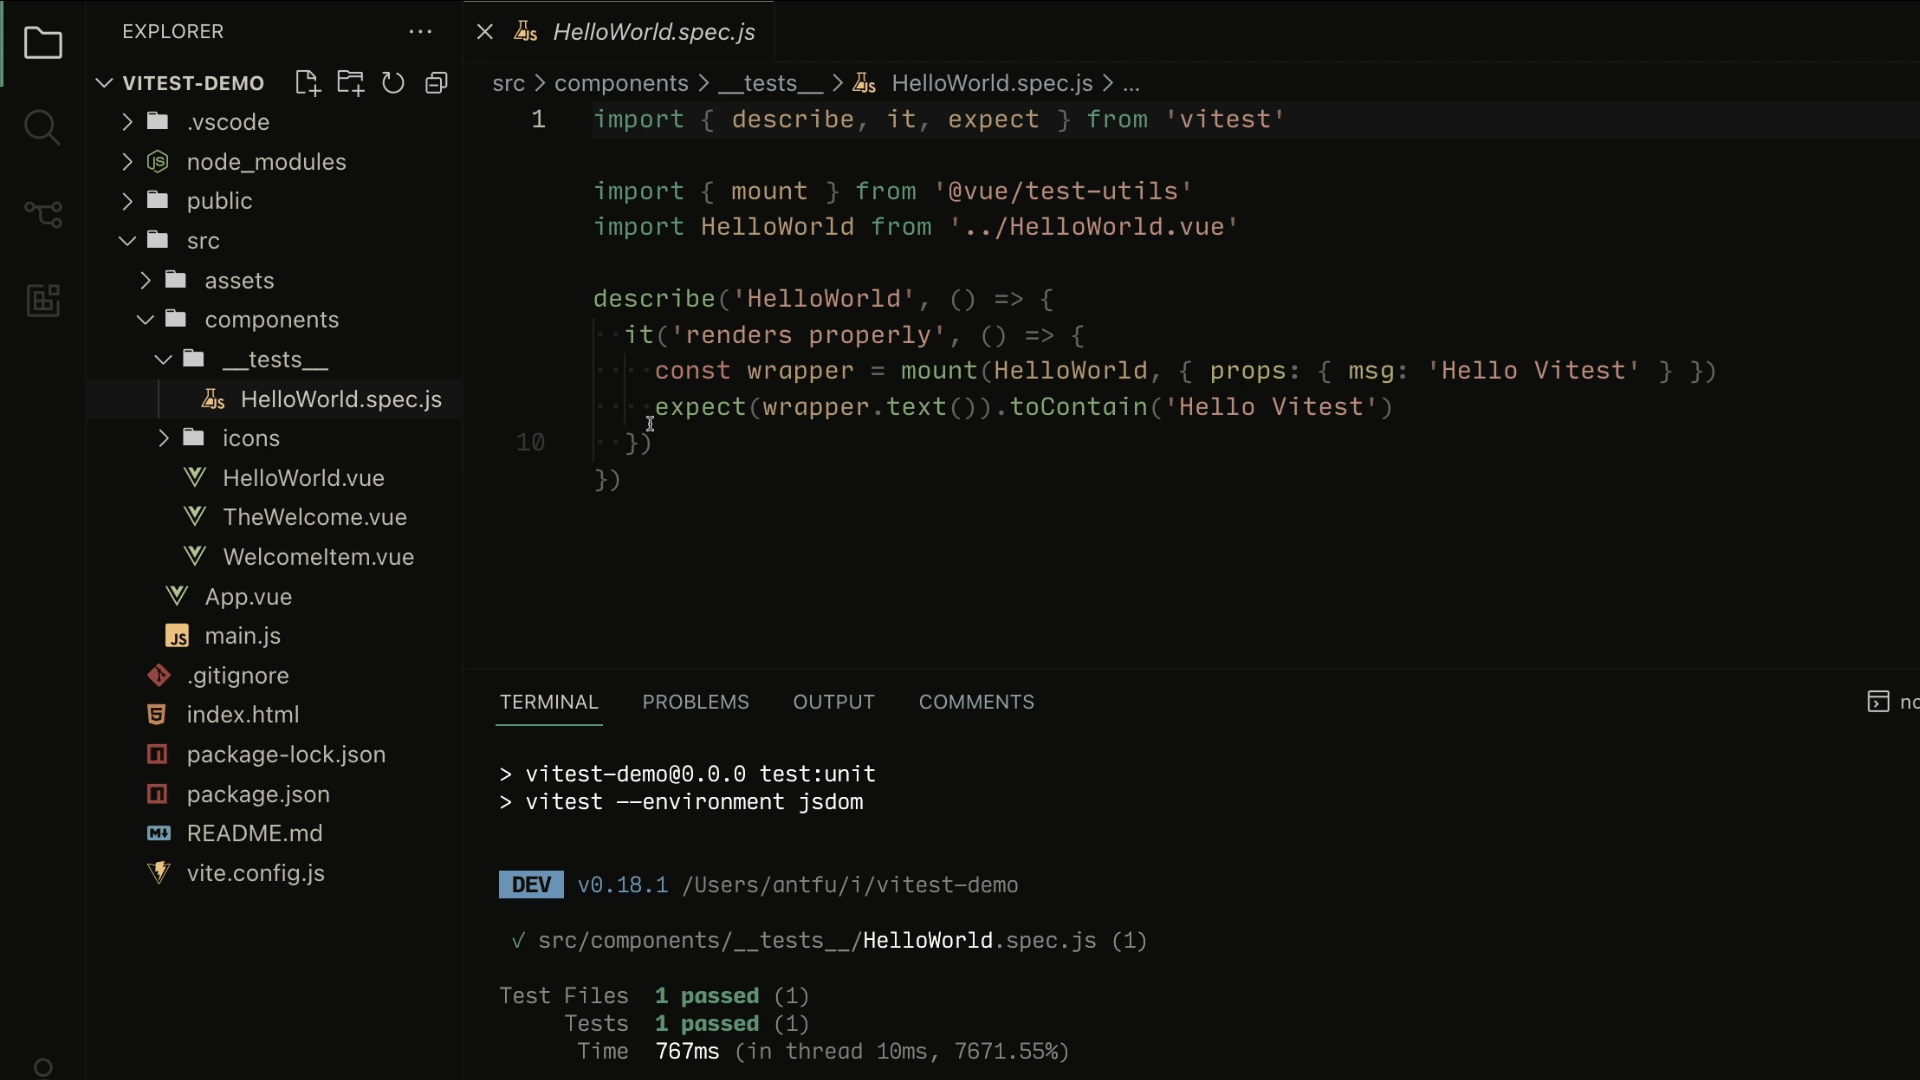The image size is (1920, 1080).
Task: Click the New File icon in explorer header
Action: (x=307, y=83)
